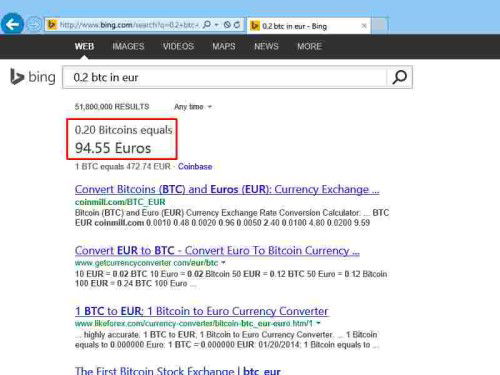Expand the likeforex result dropdown arrow
This screenshot has width=500, height=375.
pyautogui.click(x=318, y=323)
